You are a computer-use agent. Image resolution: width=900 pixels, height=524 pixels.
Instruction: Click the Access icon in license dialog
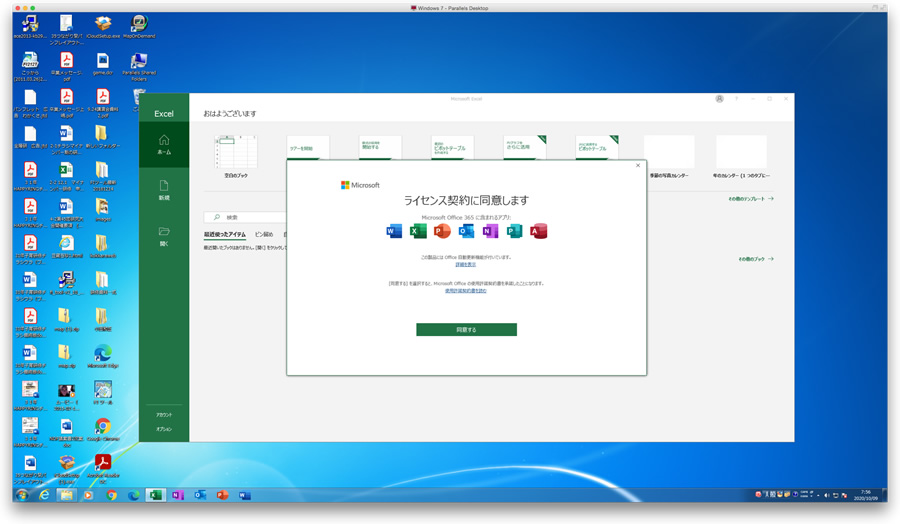click(538, 231)
